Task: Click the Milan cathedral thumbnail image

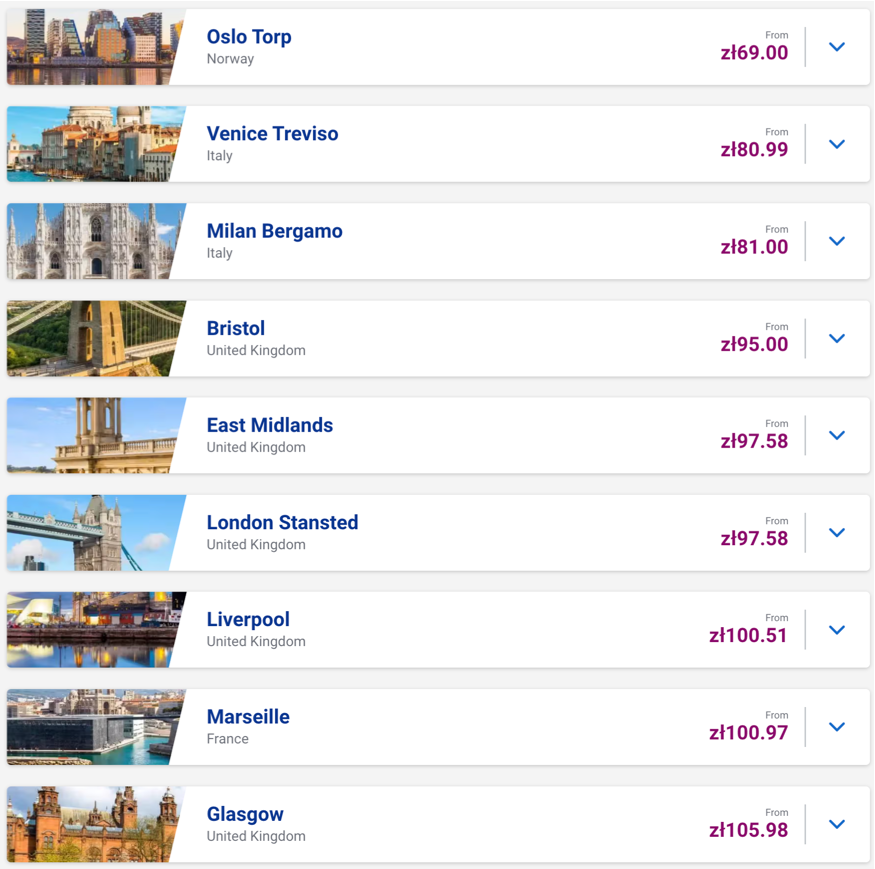Action: (x=92, y=241)
